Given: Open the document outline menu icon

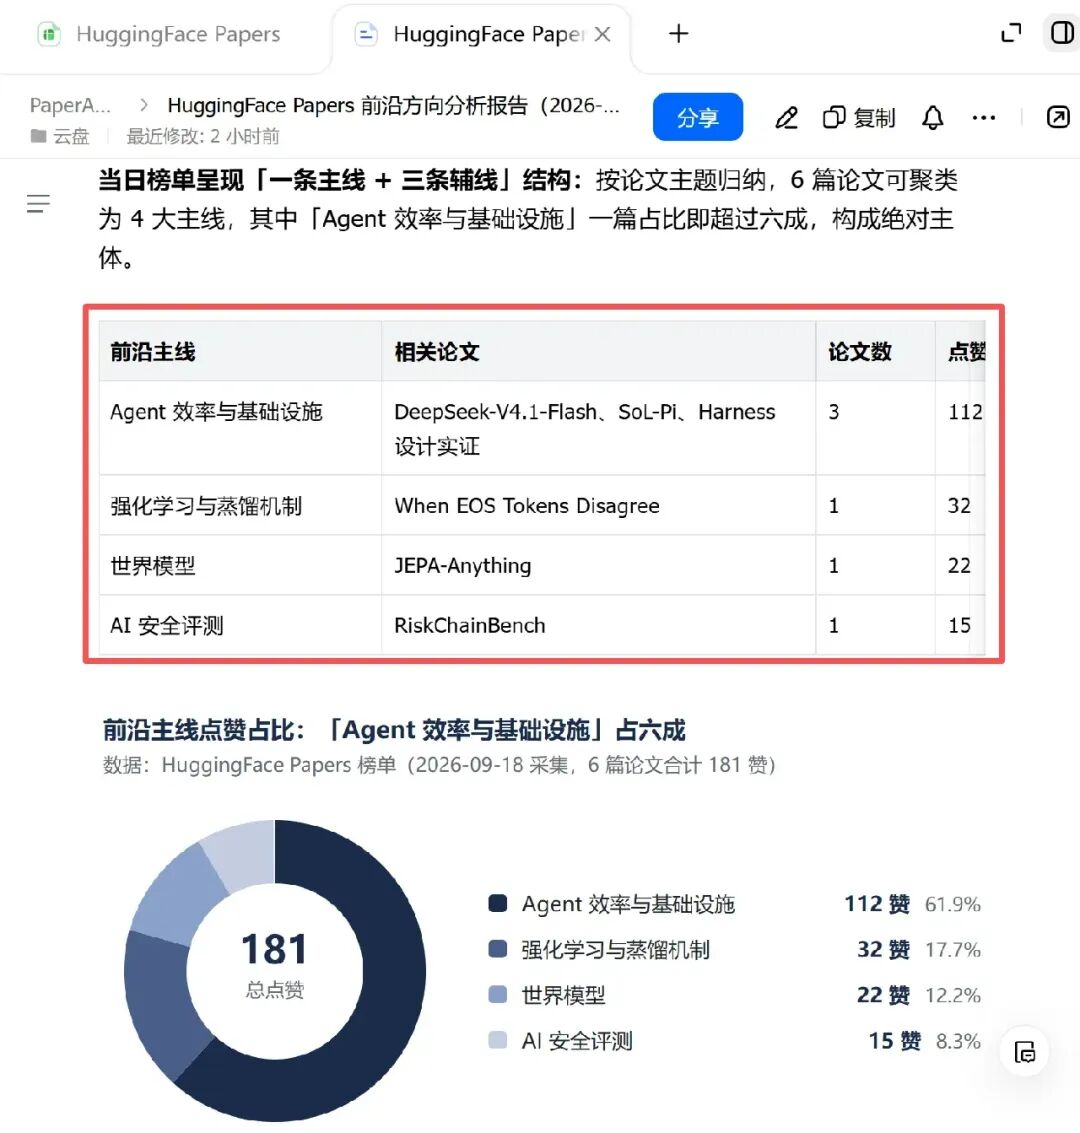Looking at the screenshot, I should tap(38, 204).
